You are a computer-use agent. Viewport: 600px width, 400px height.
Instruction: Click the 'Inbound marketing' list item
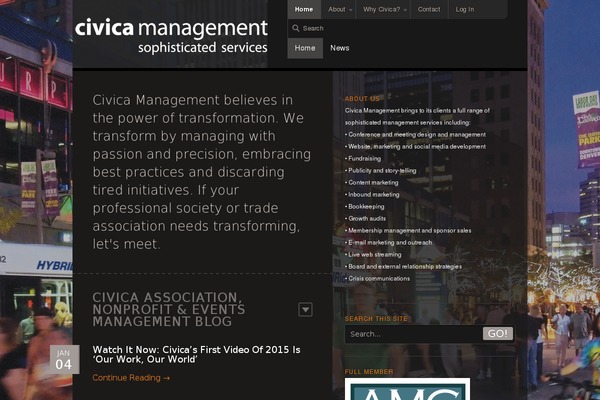(372, 194)
